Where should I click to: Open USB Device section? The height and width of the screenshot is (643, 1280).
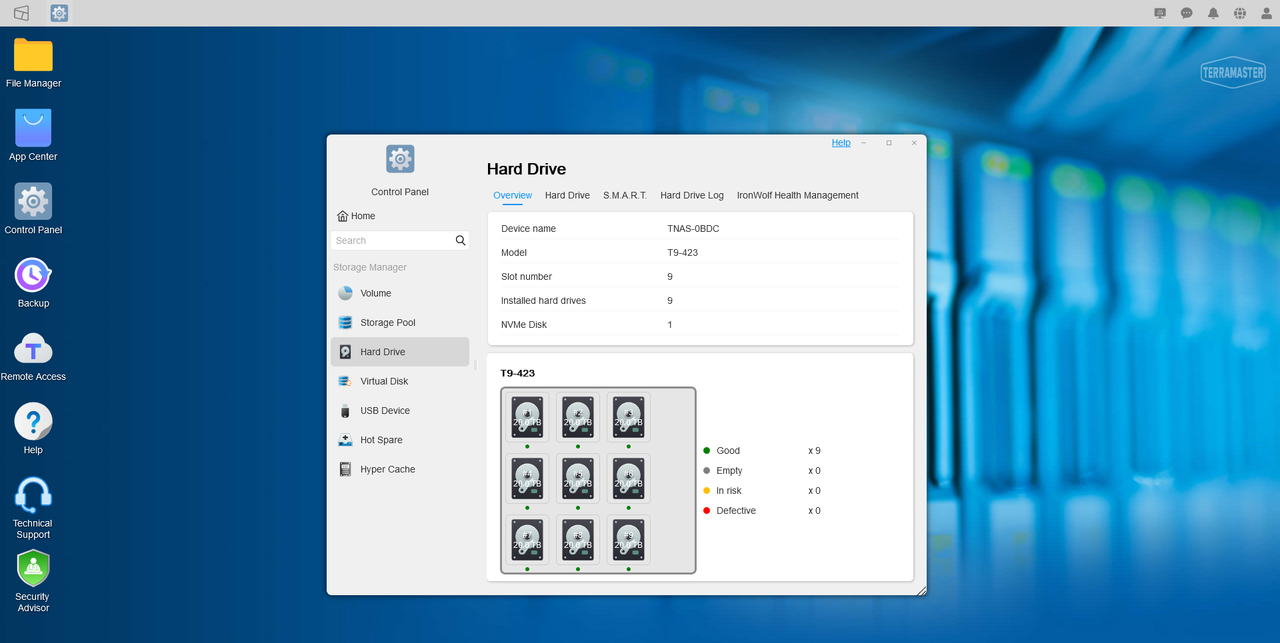click(x=400, y=411)
